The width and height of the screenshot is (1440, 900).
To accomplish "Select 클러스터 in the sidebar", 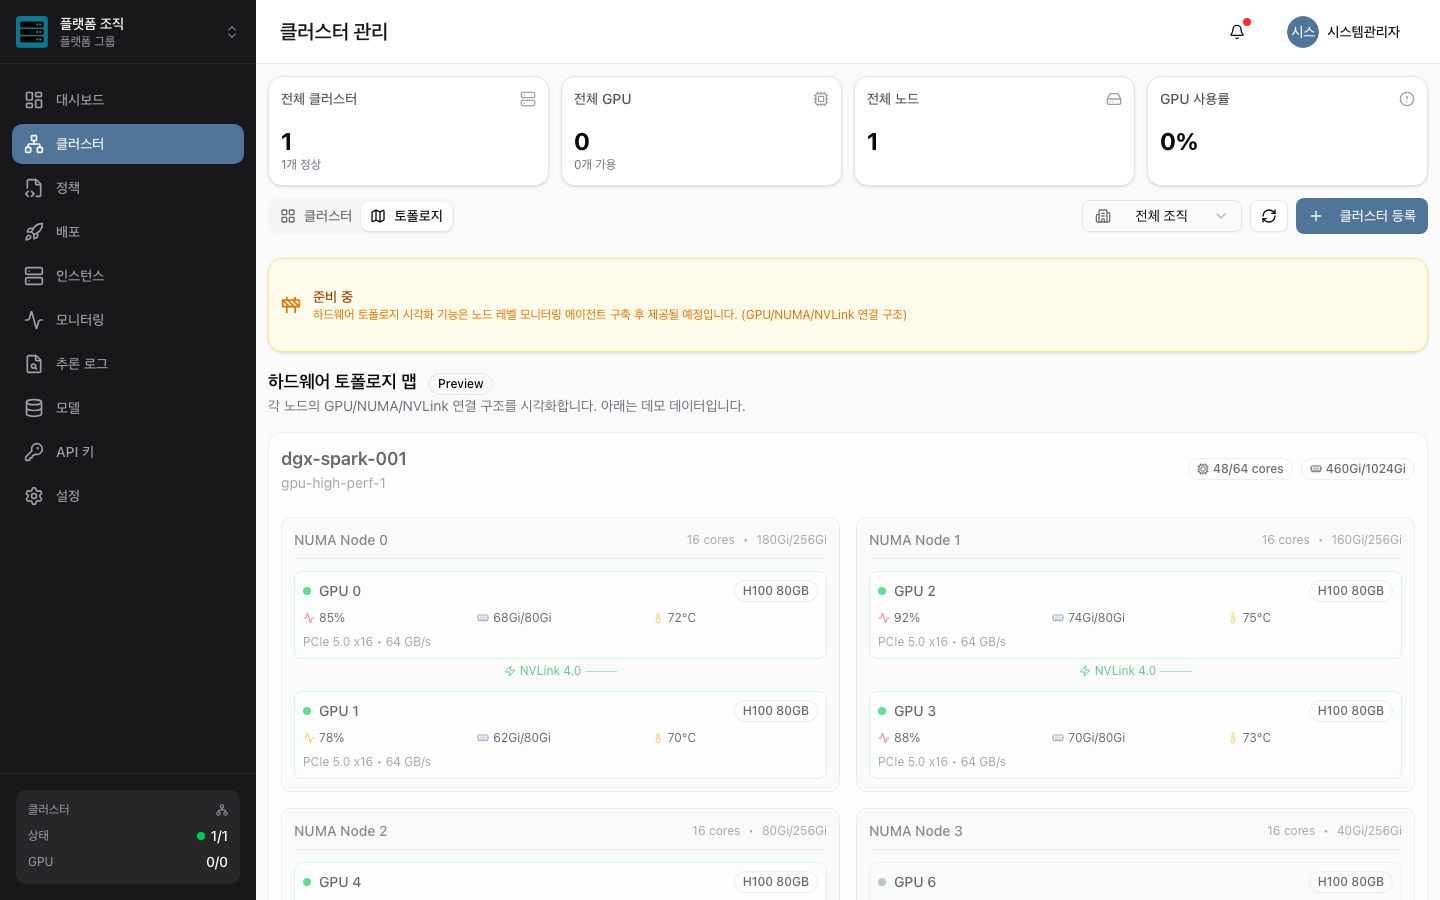I will [128, 144].
